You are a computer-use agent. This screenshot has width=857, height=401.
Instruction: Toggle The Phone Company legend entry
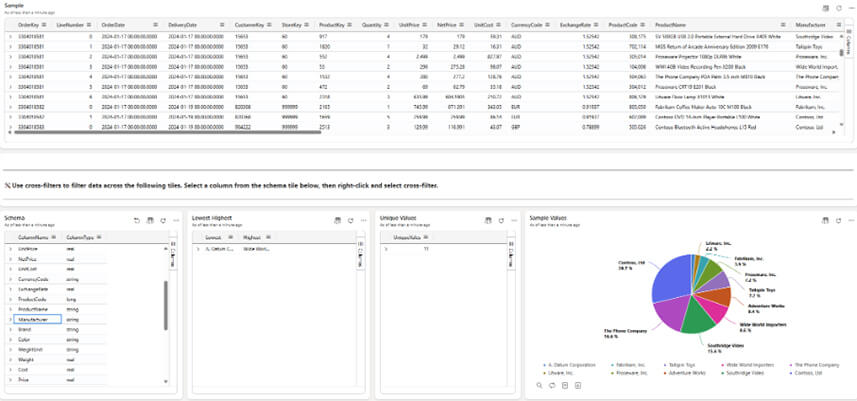coord(814,365)
